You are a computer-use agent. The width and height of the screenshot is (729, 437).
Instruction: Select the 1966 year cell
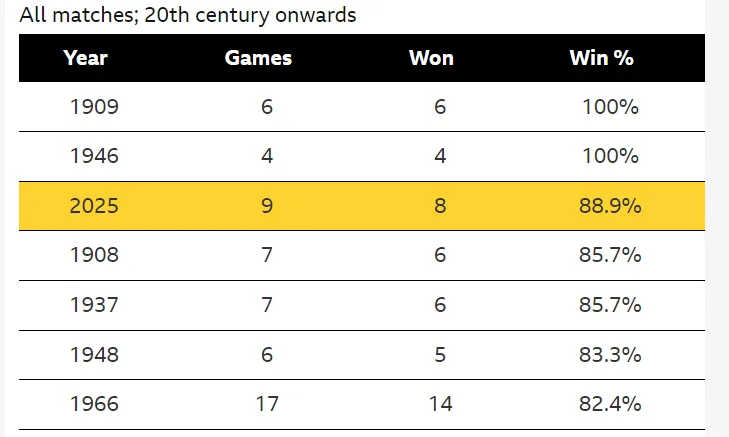[x=94, y=404]
